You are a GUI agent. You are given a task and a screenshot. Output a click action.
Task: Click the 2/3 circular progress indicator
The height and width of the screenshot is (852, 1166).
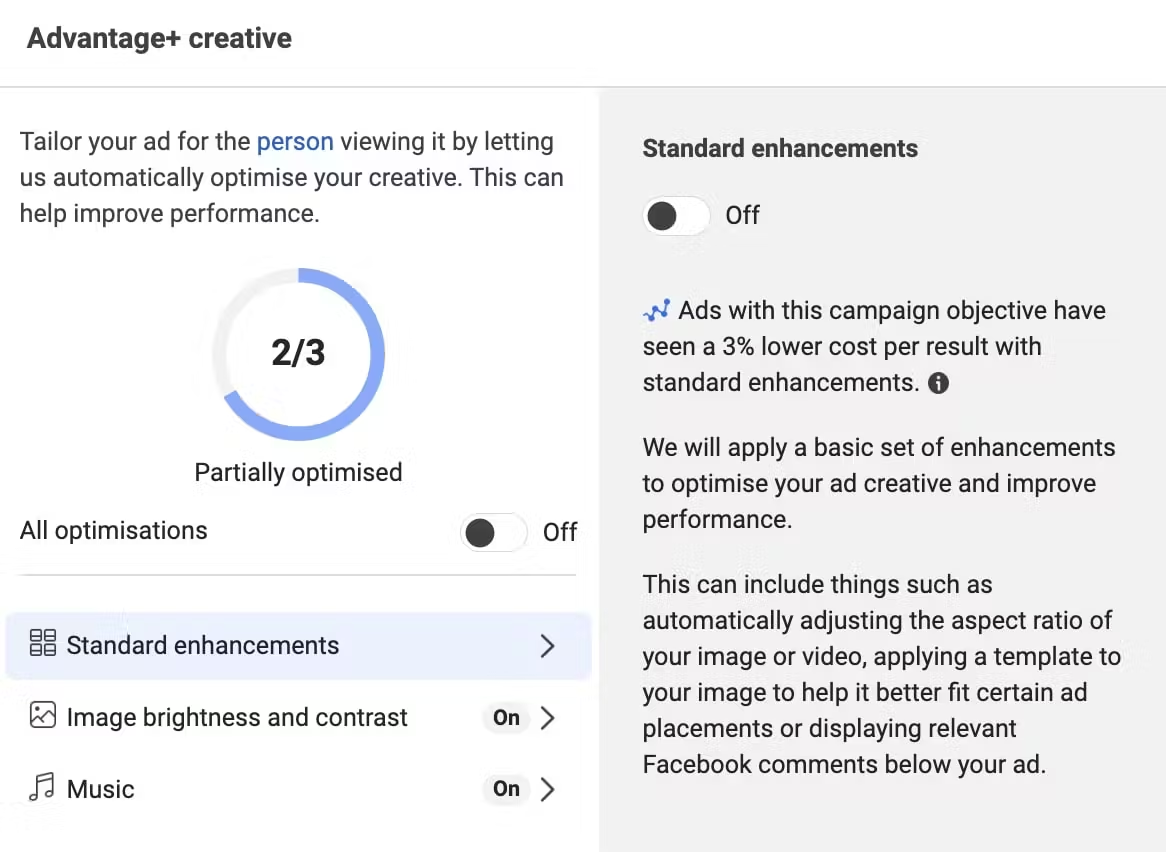pos(298,354)
